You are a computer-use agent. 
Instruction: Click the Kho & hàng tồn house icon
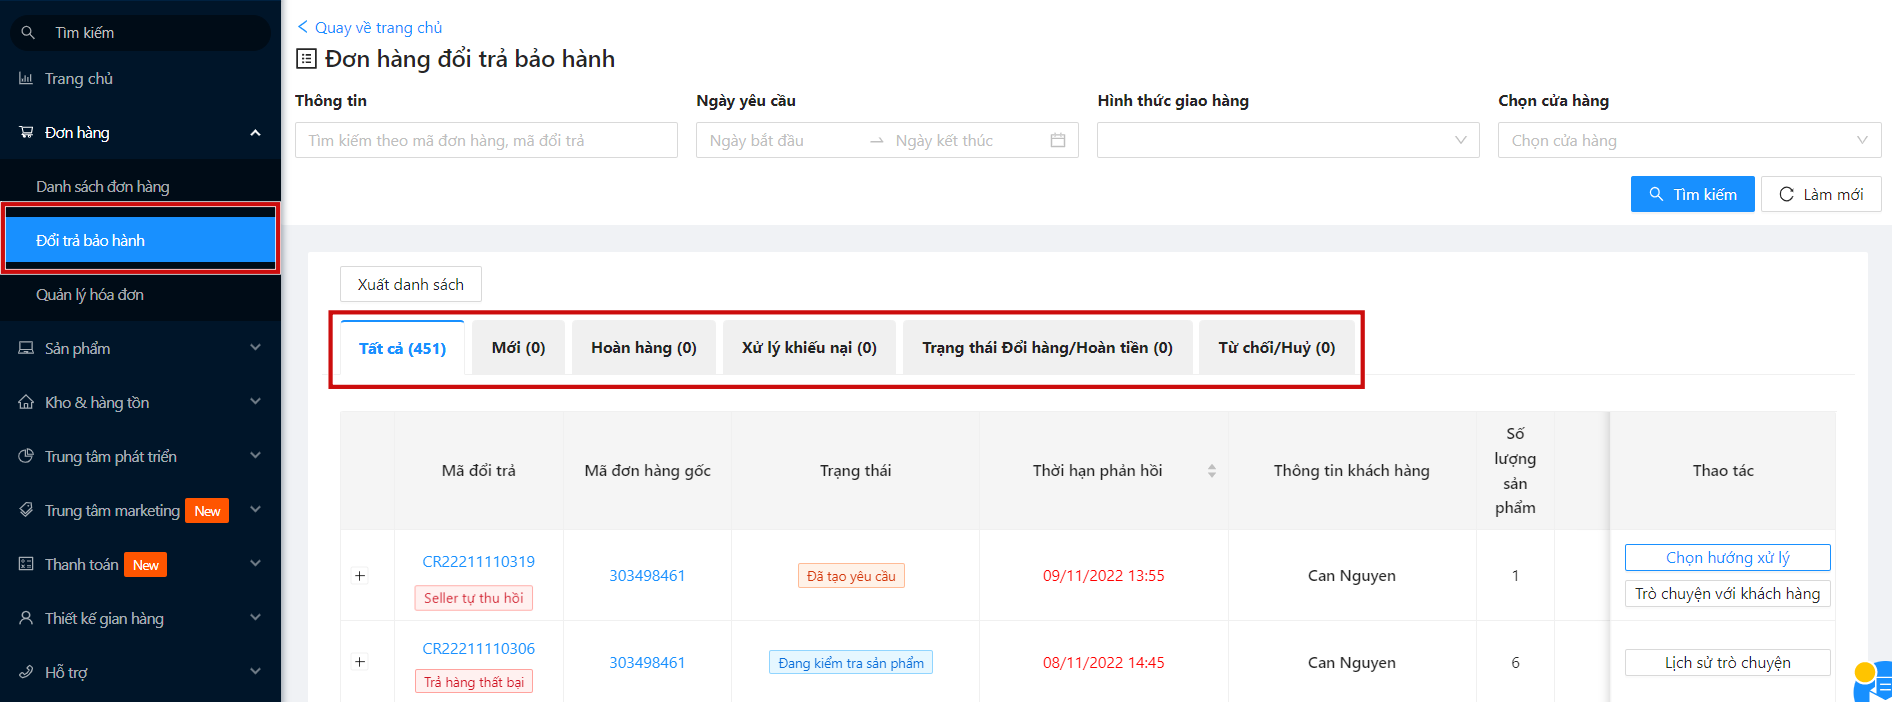click(x=26, y=402)
